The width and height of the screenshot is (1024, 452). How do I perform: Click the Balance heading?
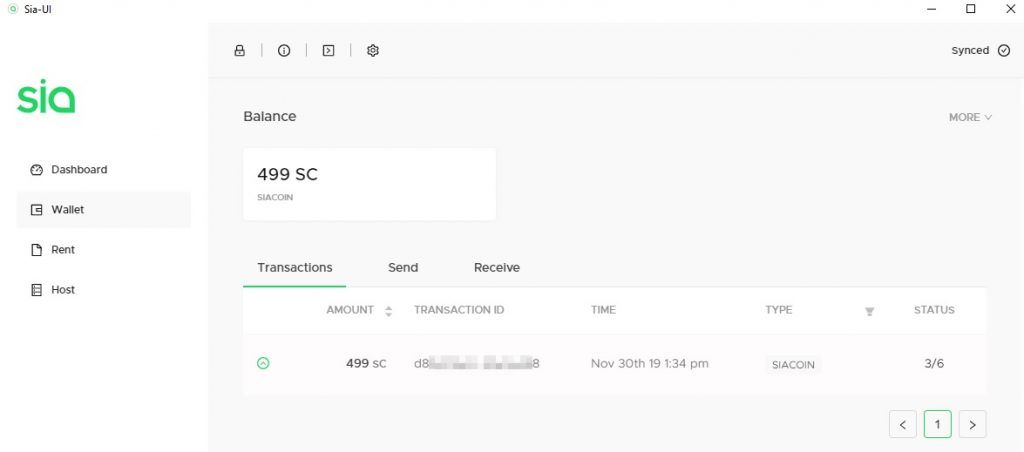[x=270, y=116]
